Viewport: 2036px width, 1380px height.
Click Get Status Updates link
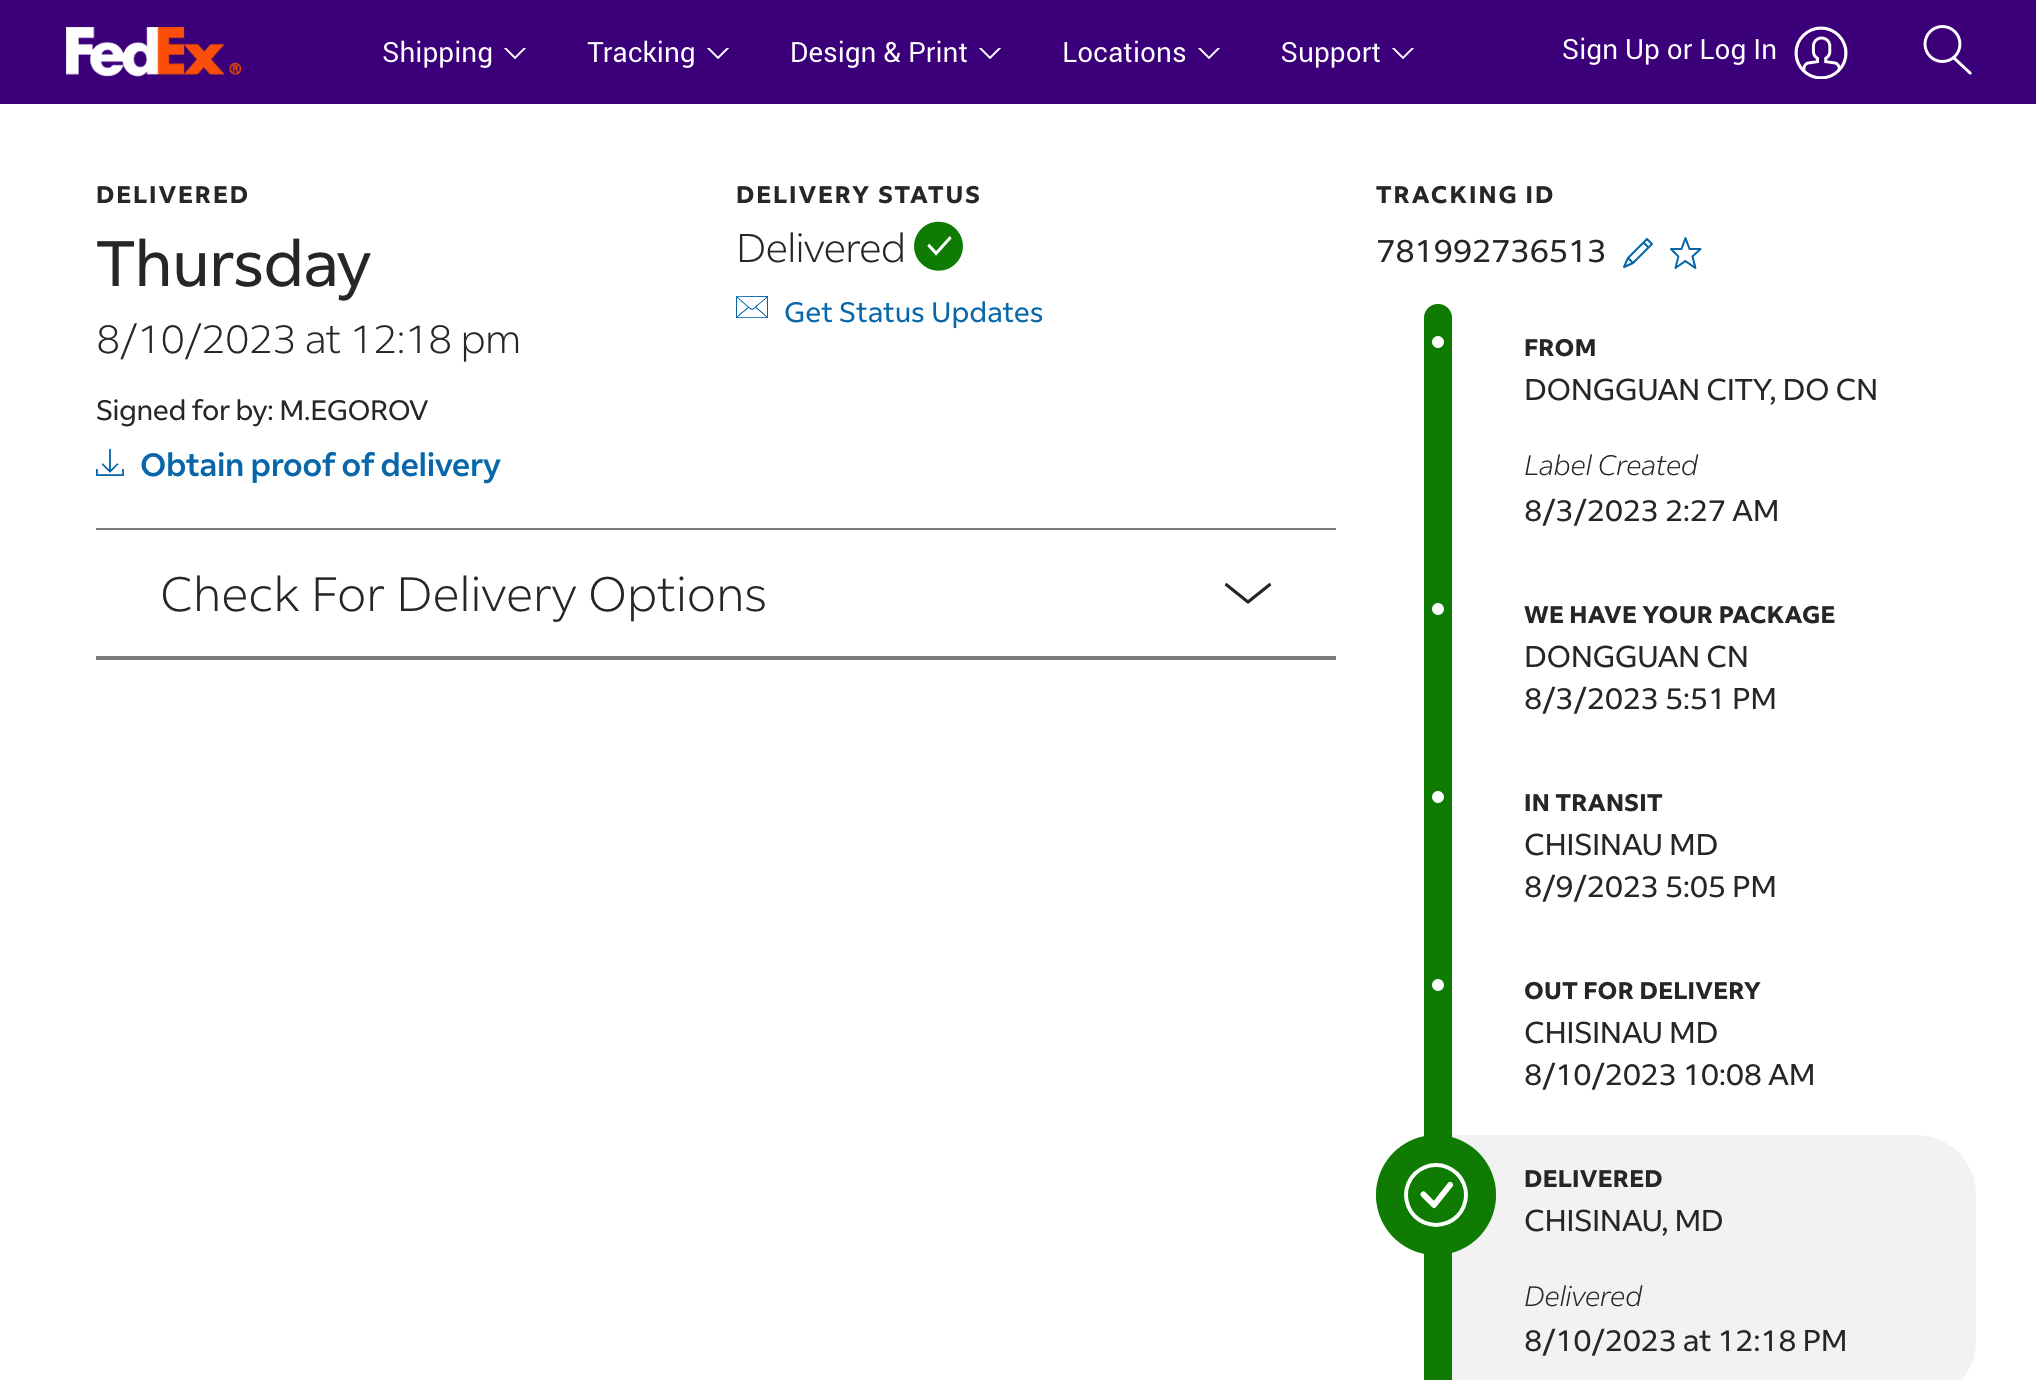point(912,312)
